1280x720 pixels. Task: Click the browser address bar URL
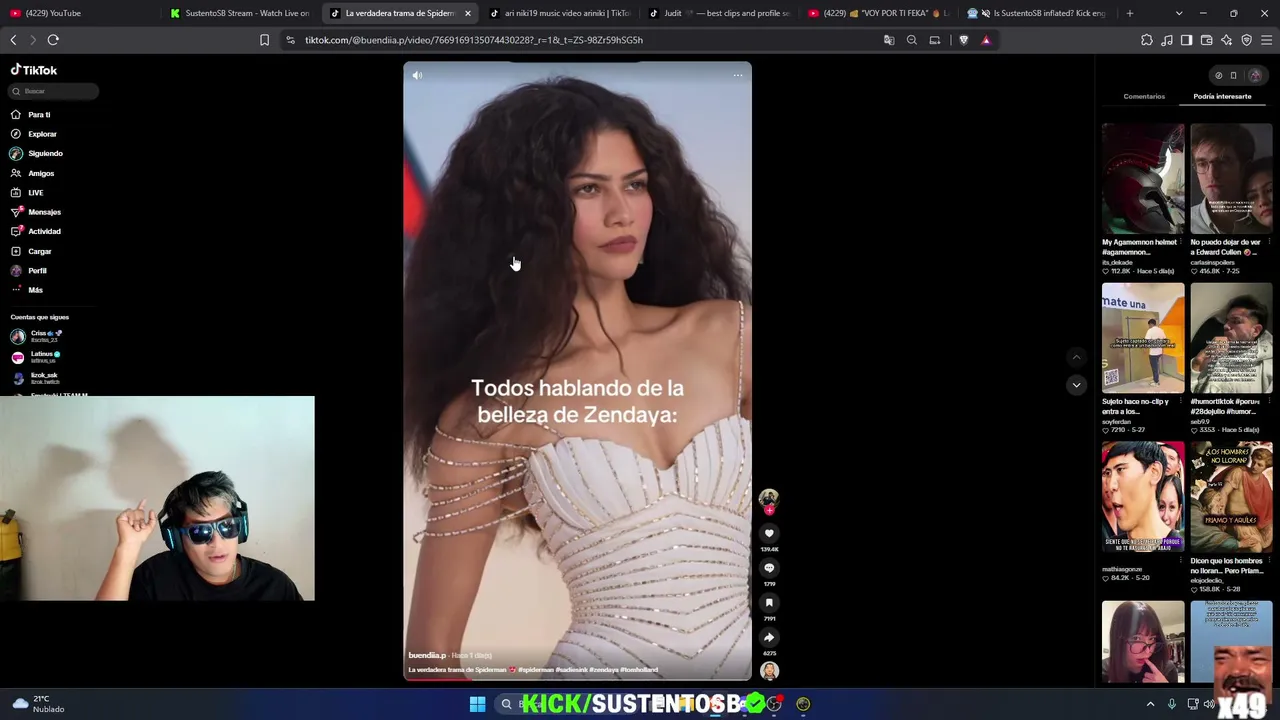474,40
